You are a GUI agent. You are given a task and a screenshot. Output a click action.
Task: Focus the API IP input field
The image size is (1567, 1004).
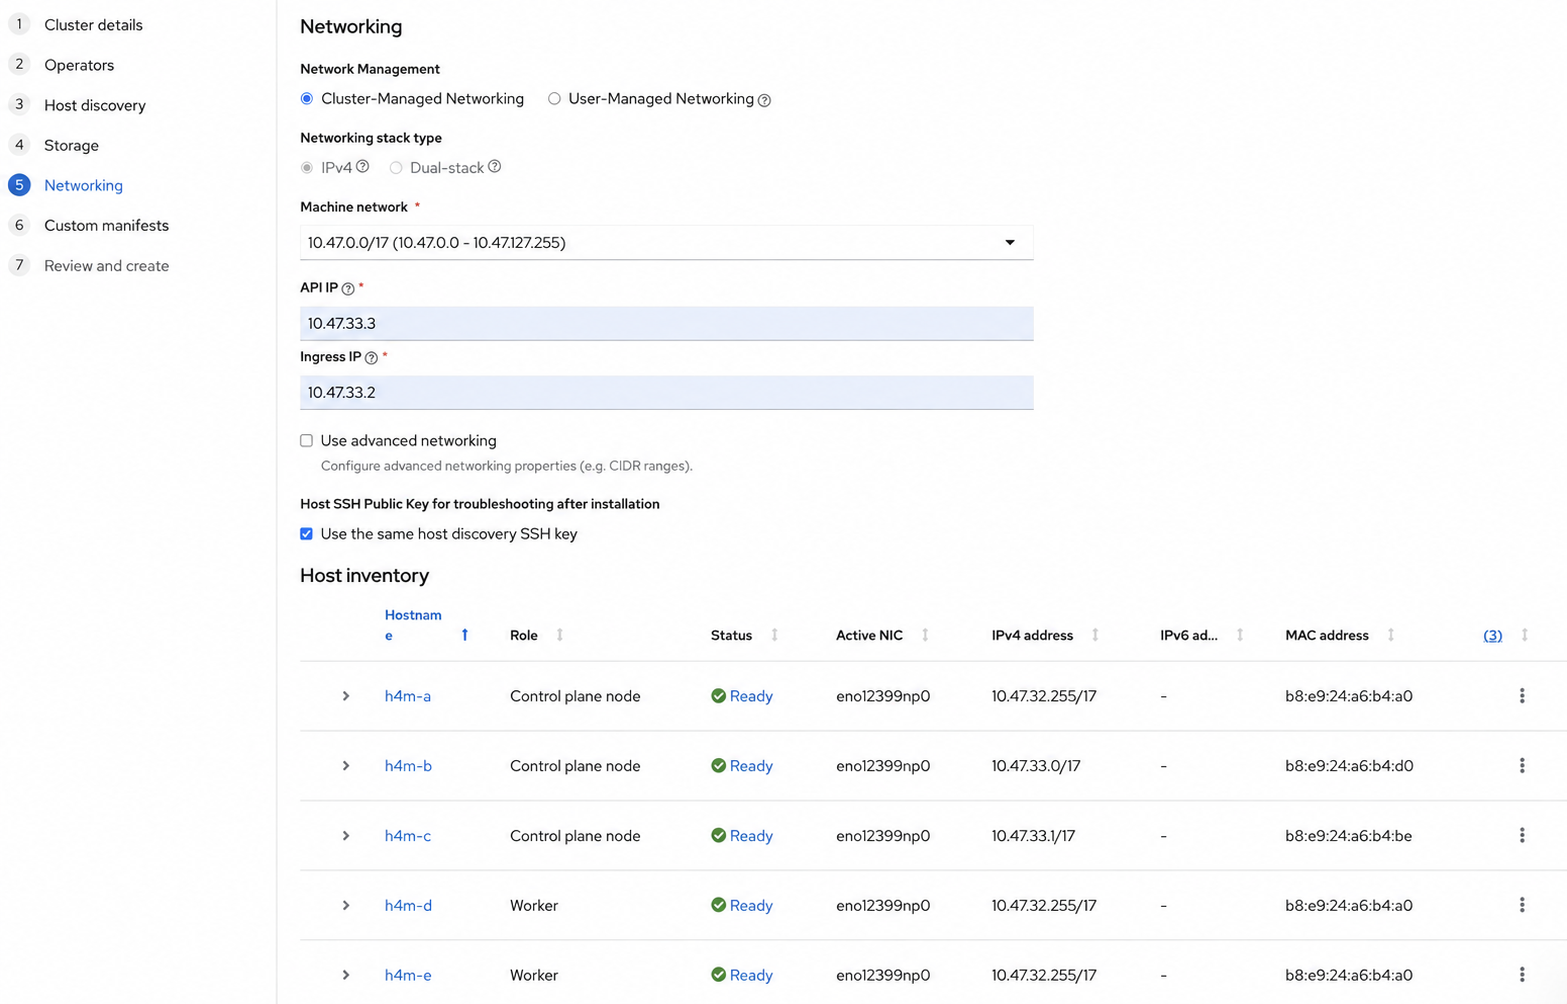666,323
